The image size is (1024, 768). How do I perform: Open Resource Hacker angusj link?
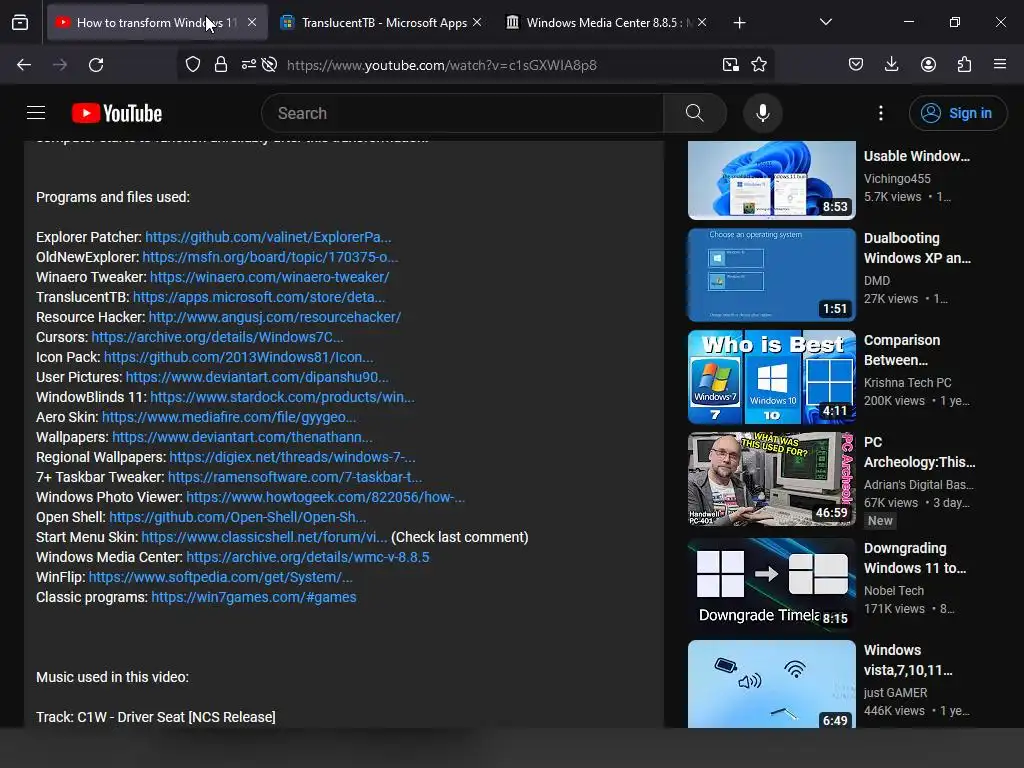pos(274,317)
